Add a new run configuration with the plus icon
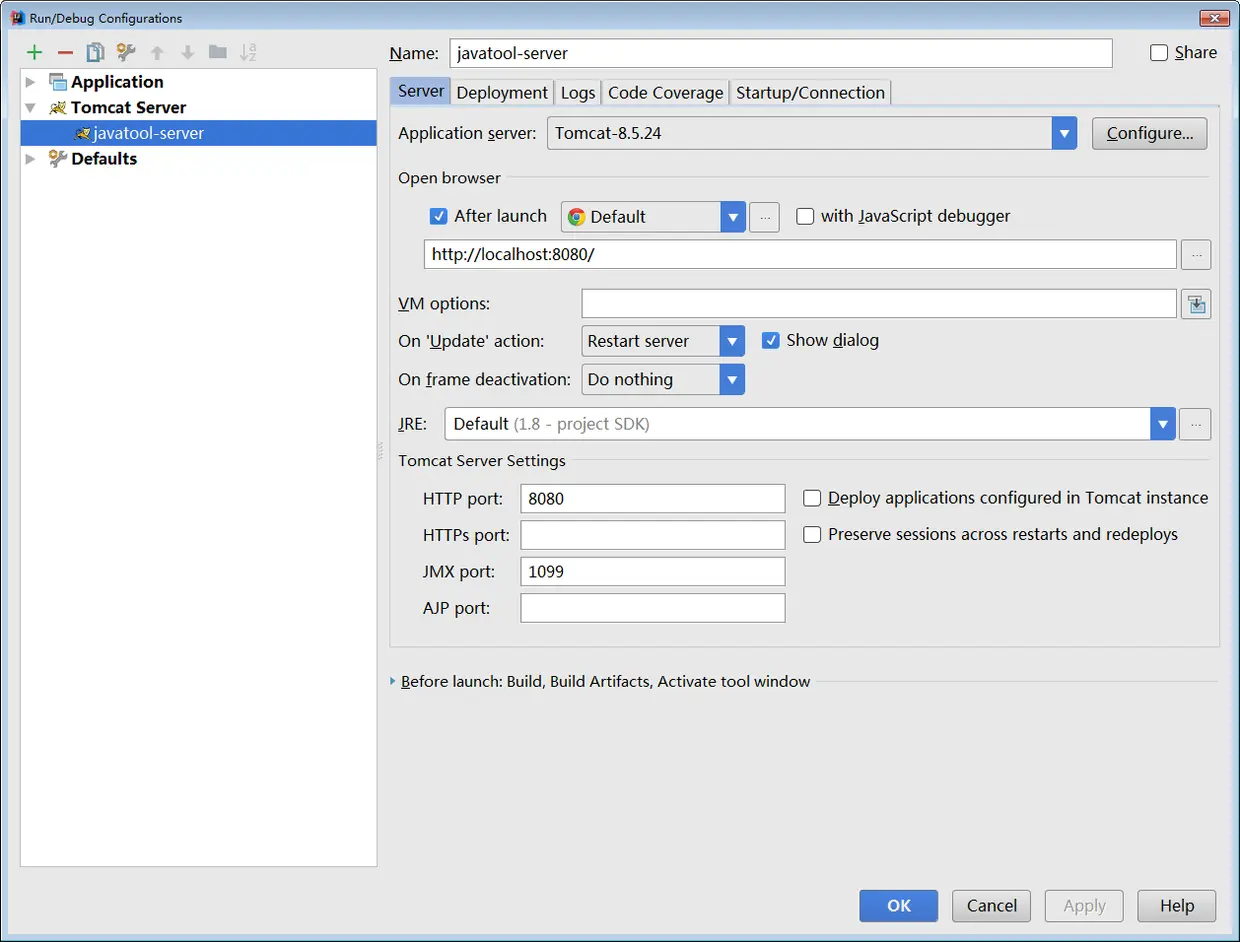The height and width of the screenshot is (942, 1240). pyautogui.click(x=35, y=52)
